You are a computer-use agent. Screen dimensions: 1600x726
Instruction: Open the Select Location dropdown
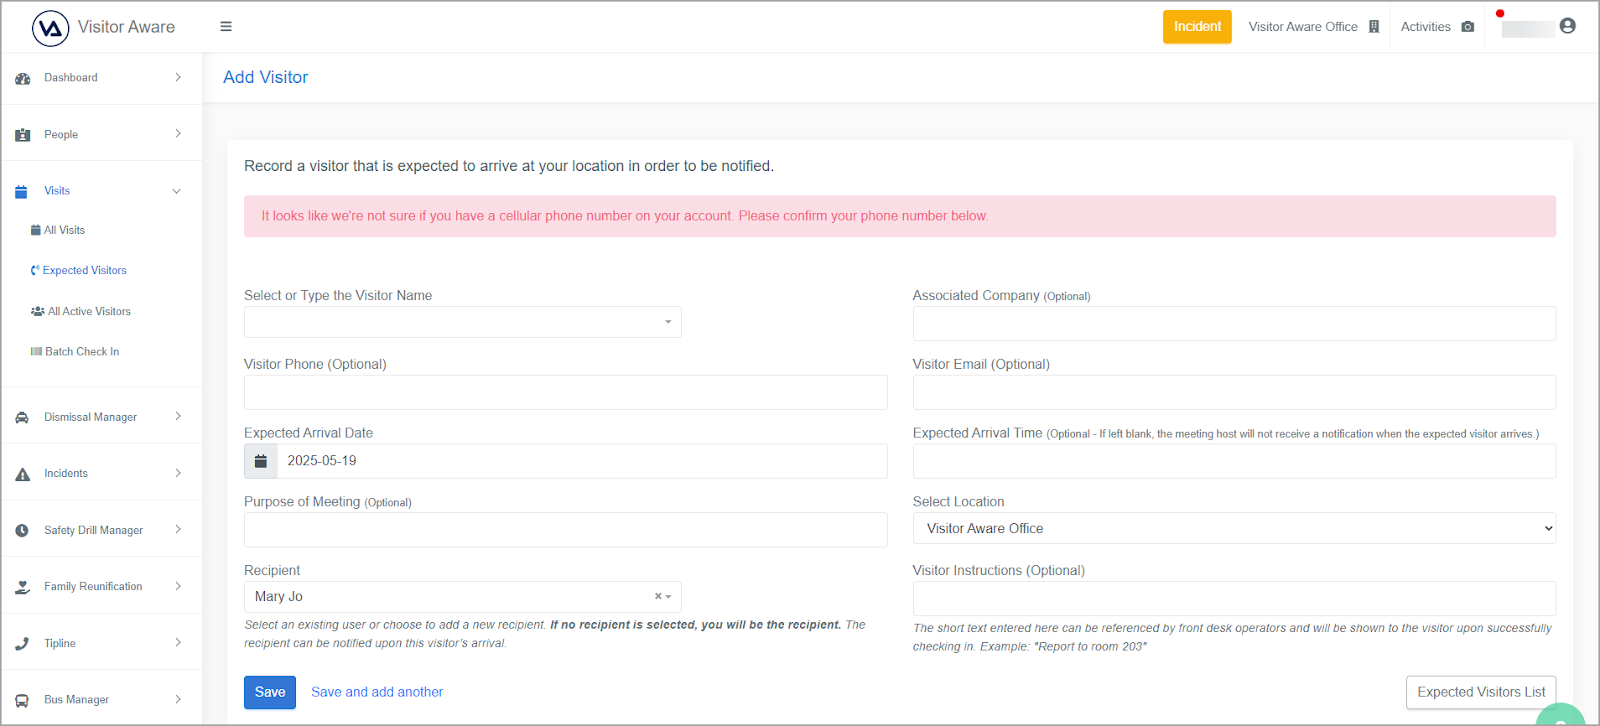(x=1234, y=528)
